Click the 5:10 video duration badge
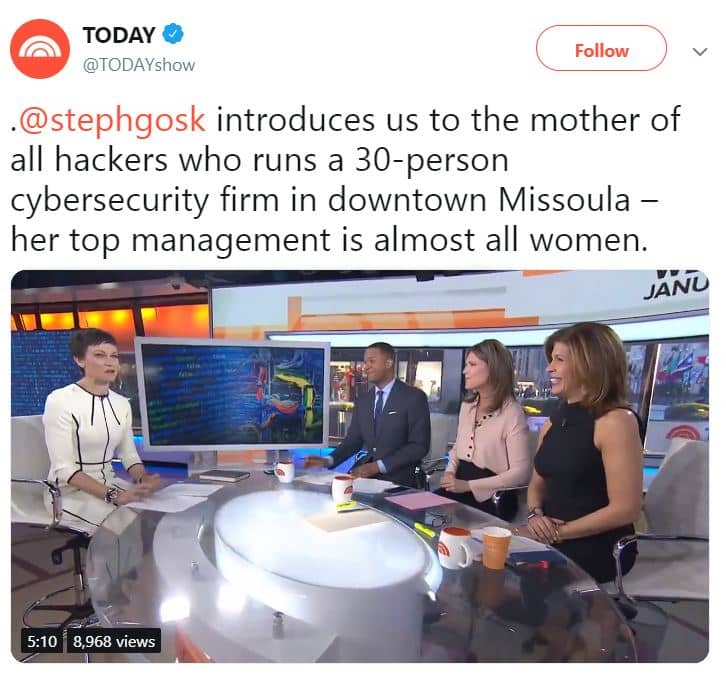The image size is (726, 674). pos(42,641)
